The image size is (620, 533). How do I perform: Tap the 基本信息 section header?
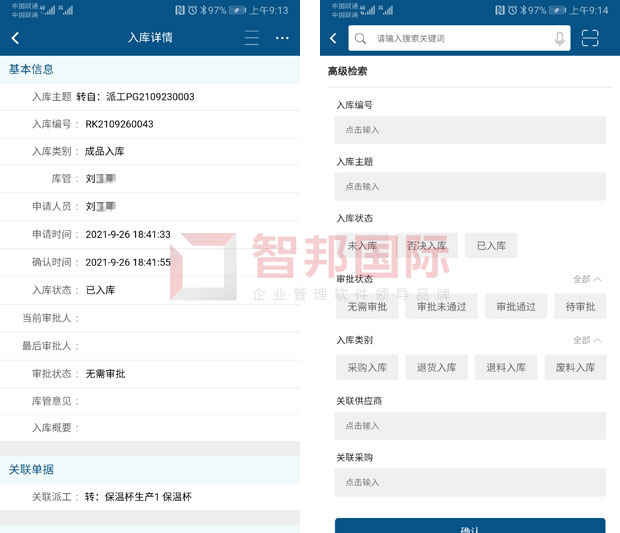point(31,70)
